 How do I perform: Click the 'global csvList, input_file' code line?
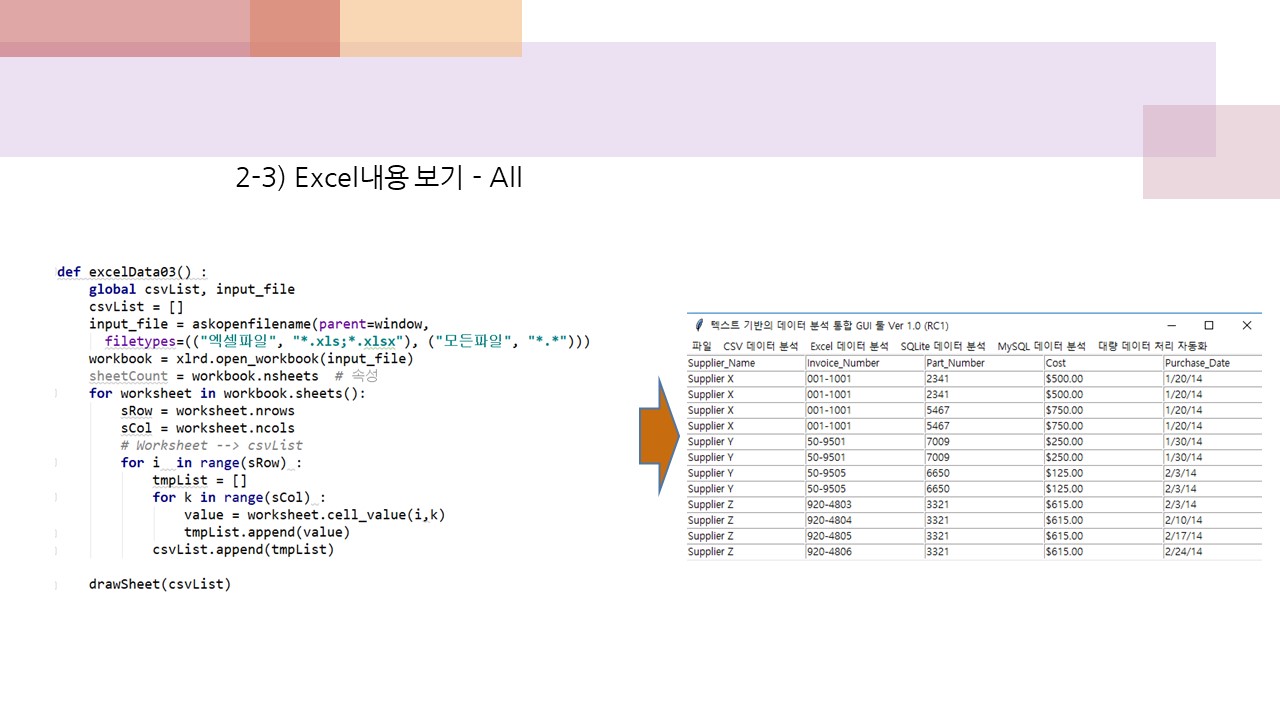(192, 289)
